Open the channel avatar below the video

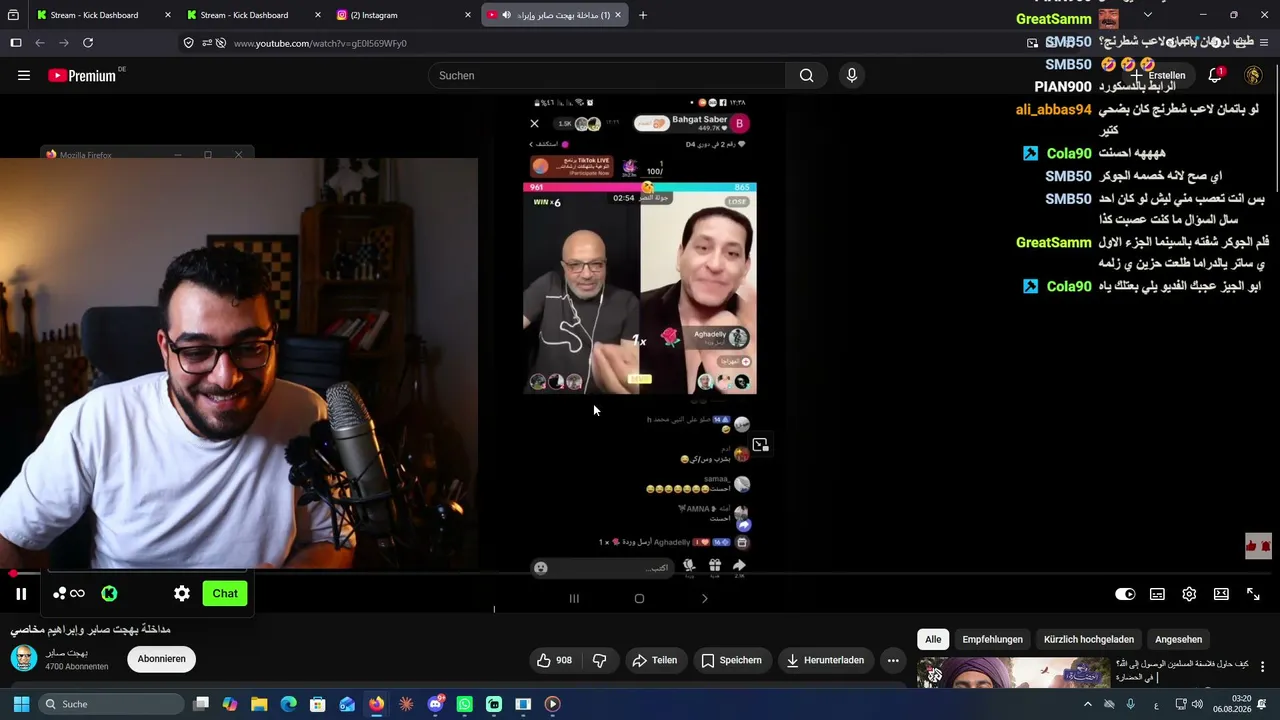[x=24, y=658]
